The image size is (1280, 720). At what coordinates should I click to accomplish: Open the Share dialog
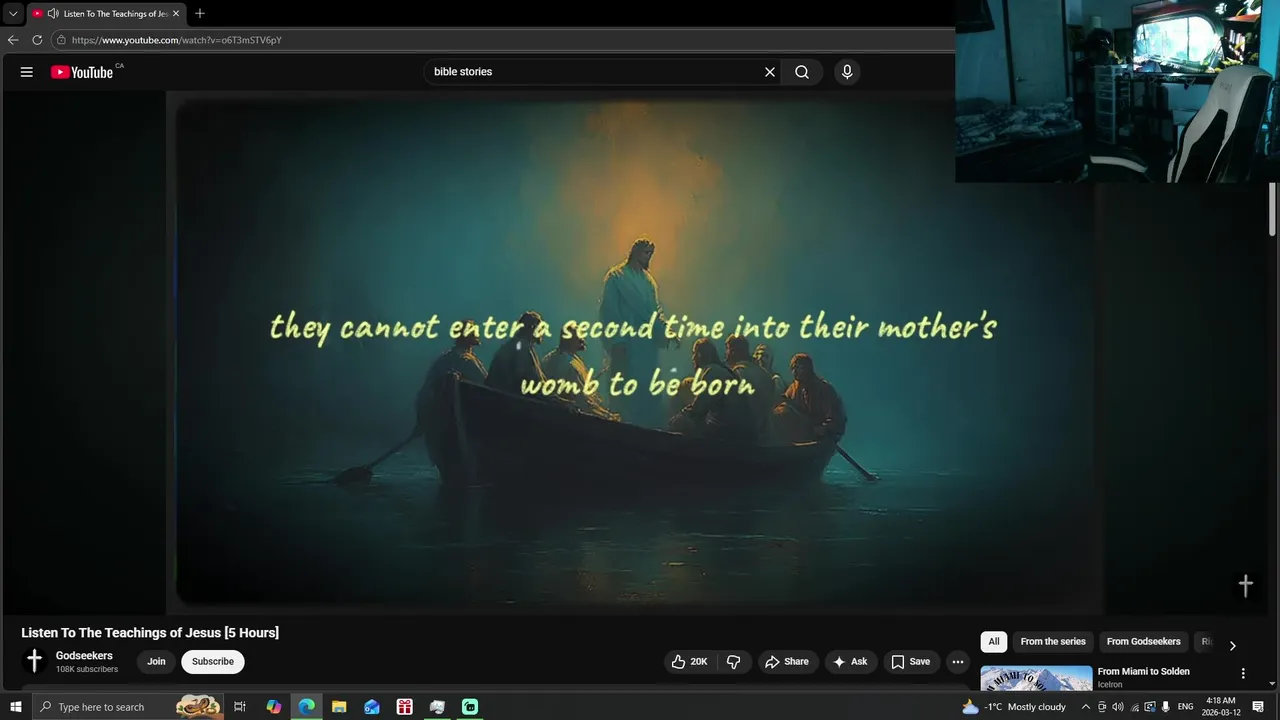pos(787,662)
